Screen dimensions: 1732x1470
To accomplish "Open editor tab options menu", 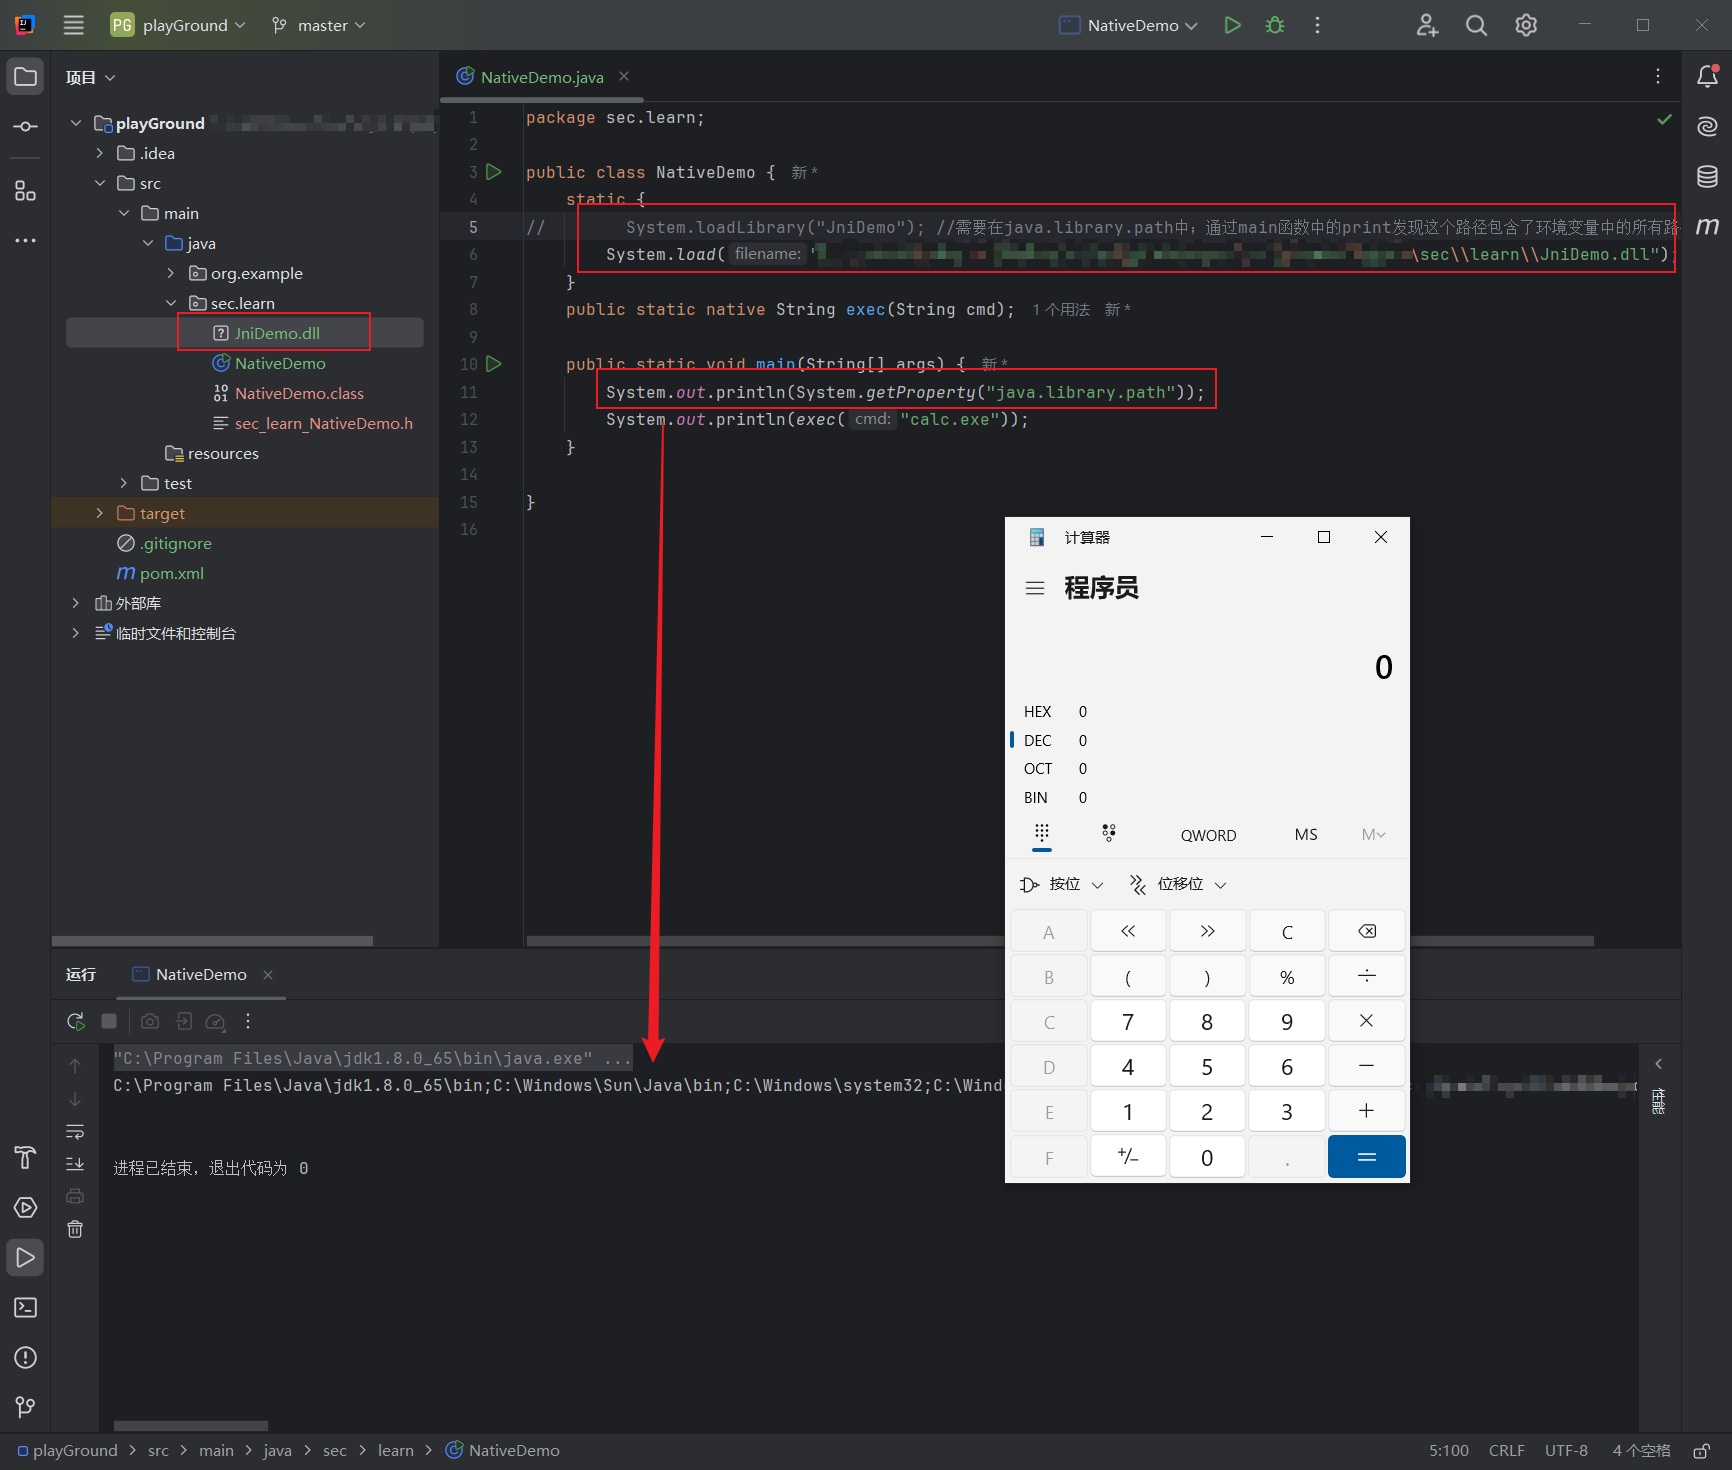I will pos(1658,76).
